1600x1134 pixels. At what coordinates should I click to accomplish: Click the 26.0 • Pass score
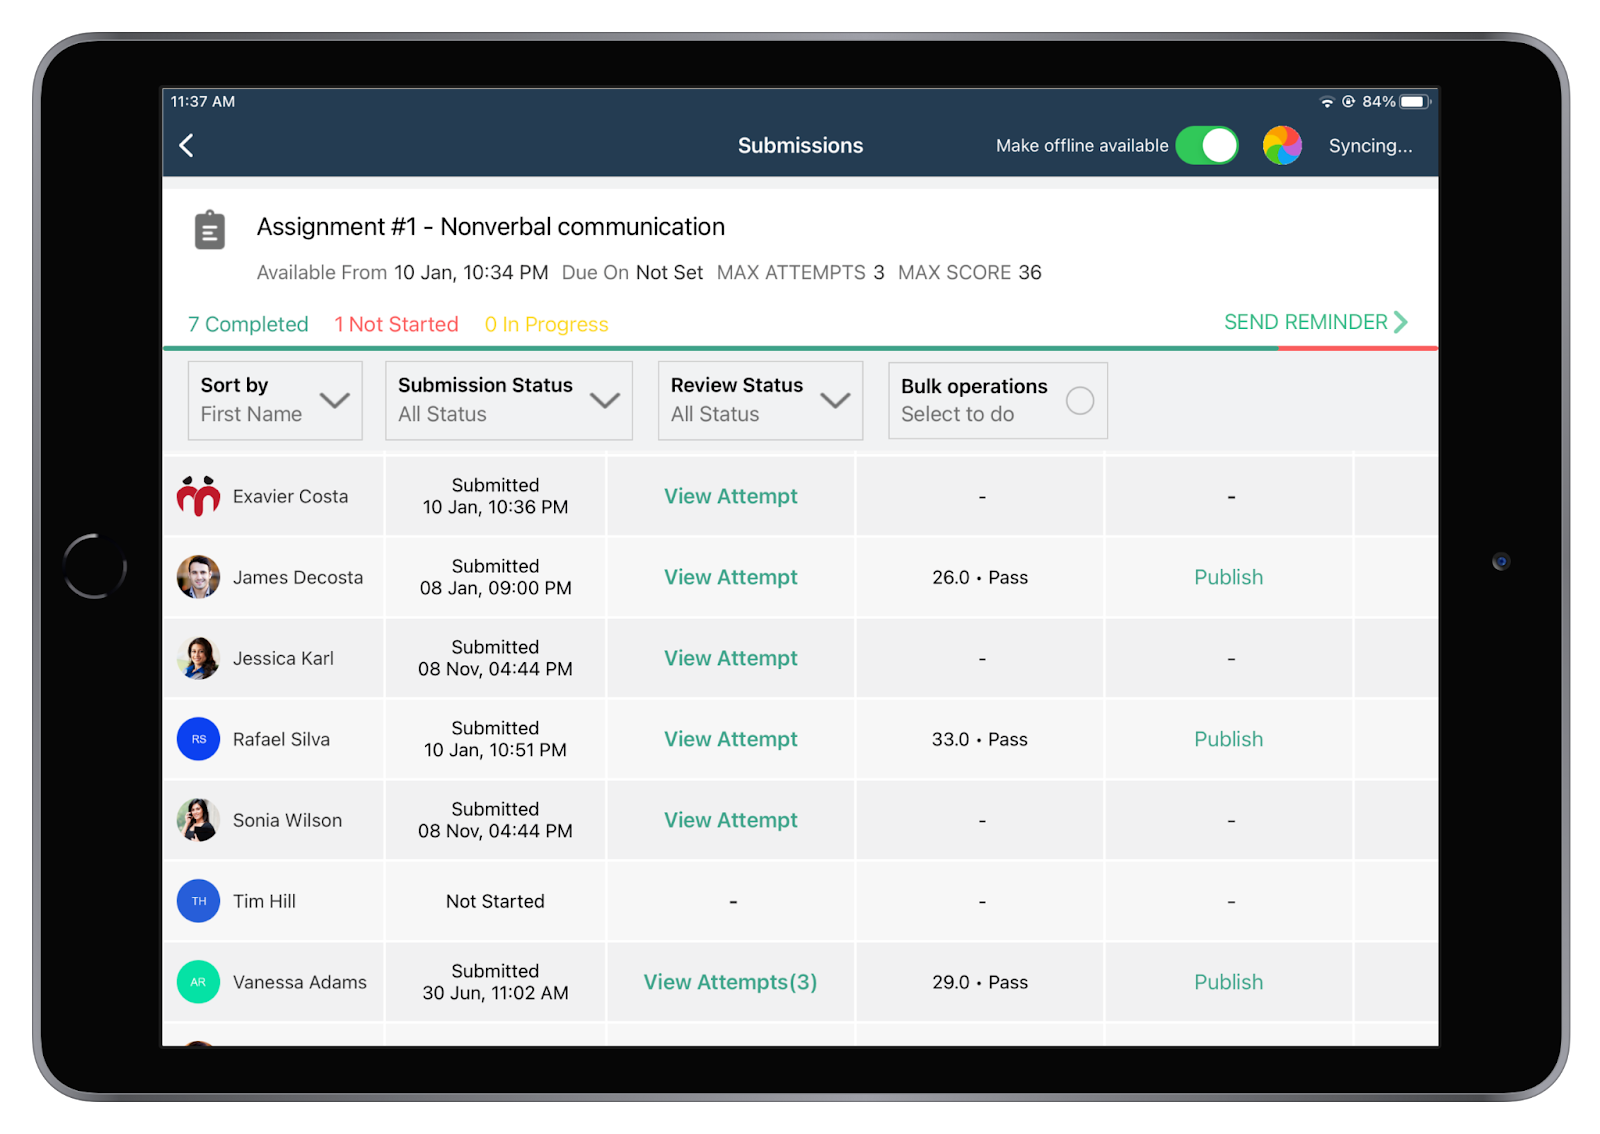(x=980, y=577)
